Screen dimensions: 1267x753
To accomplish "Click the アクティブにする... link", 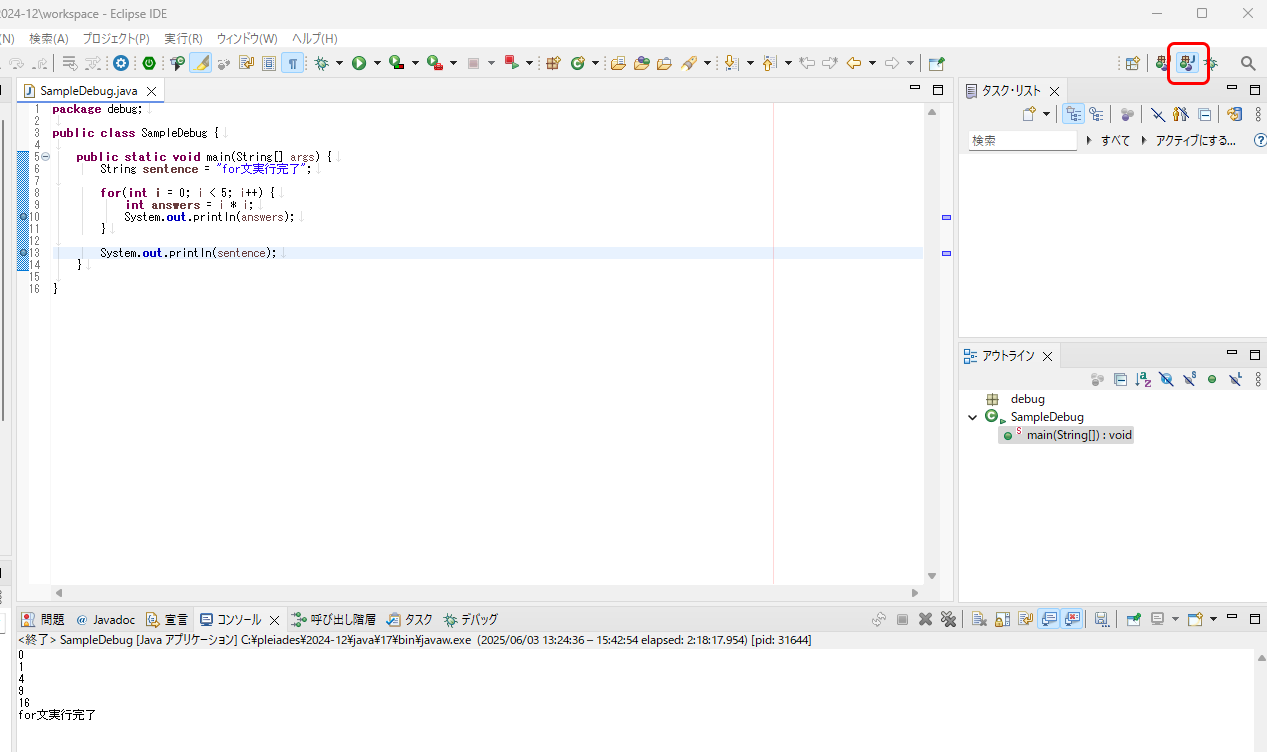I will pos(1195,141).
